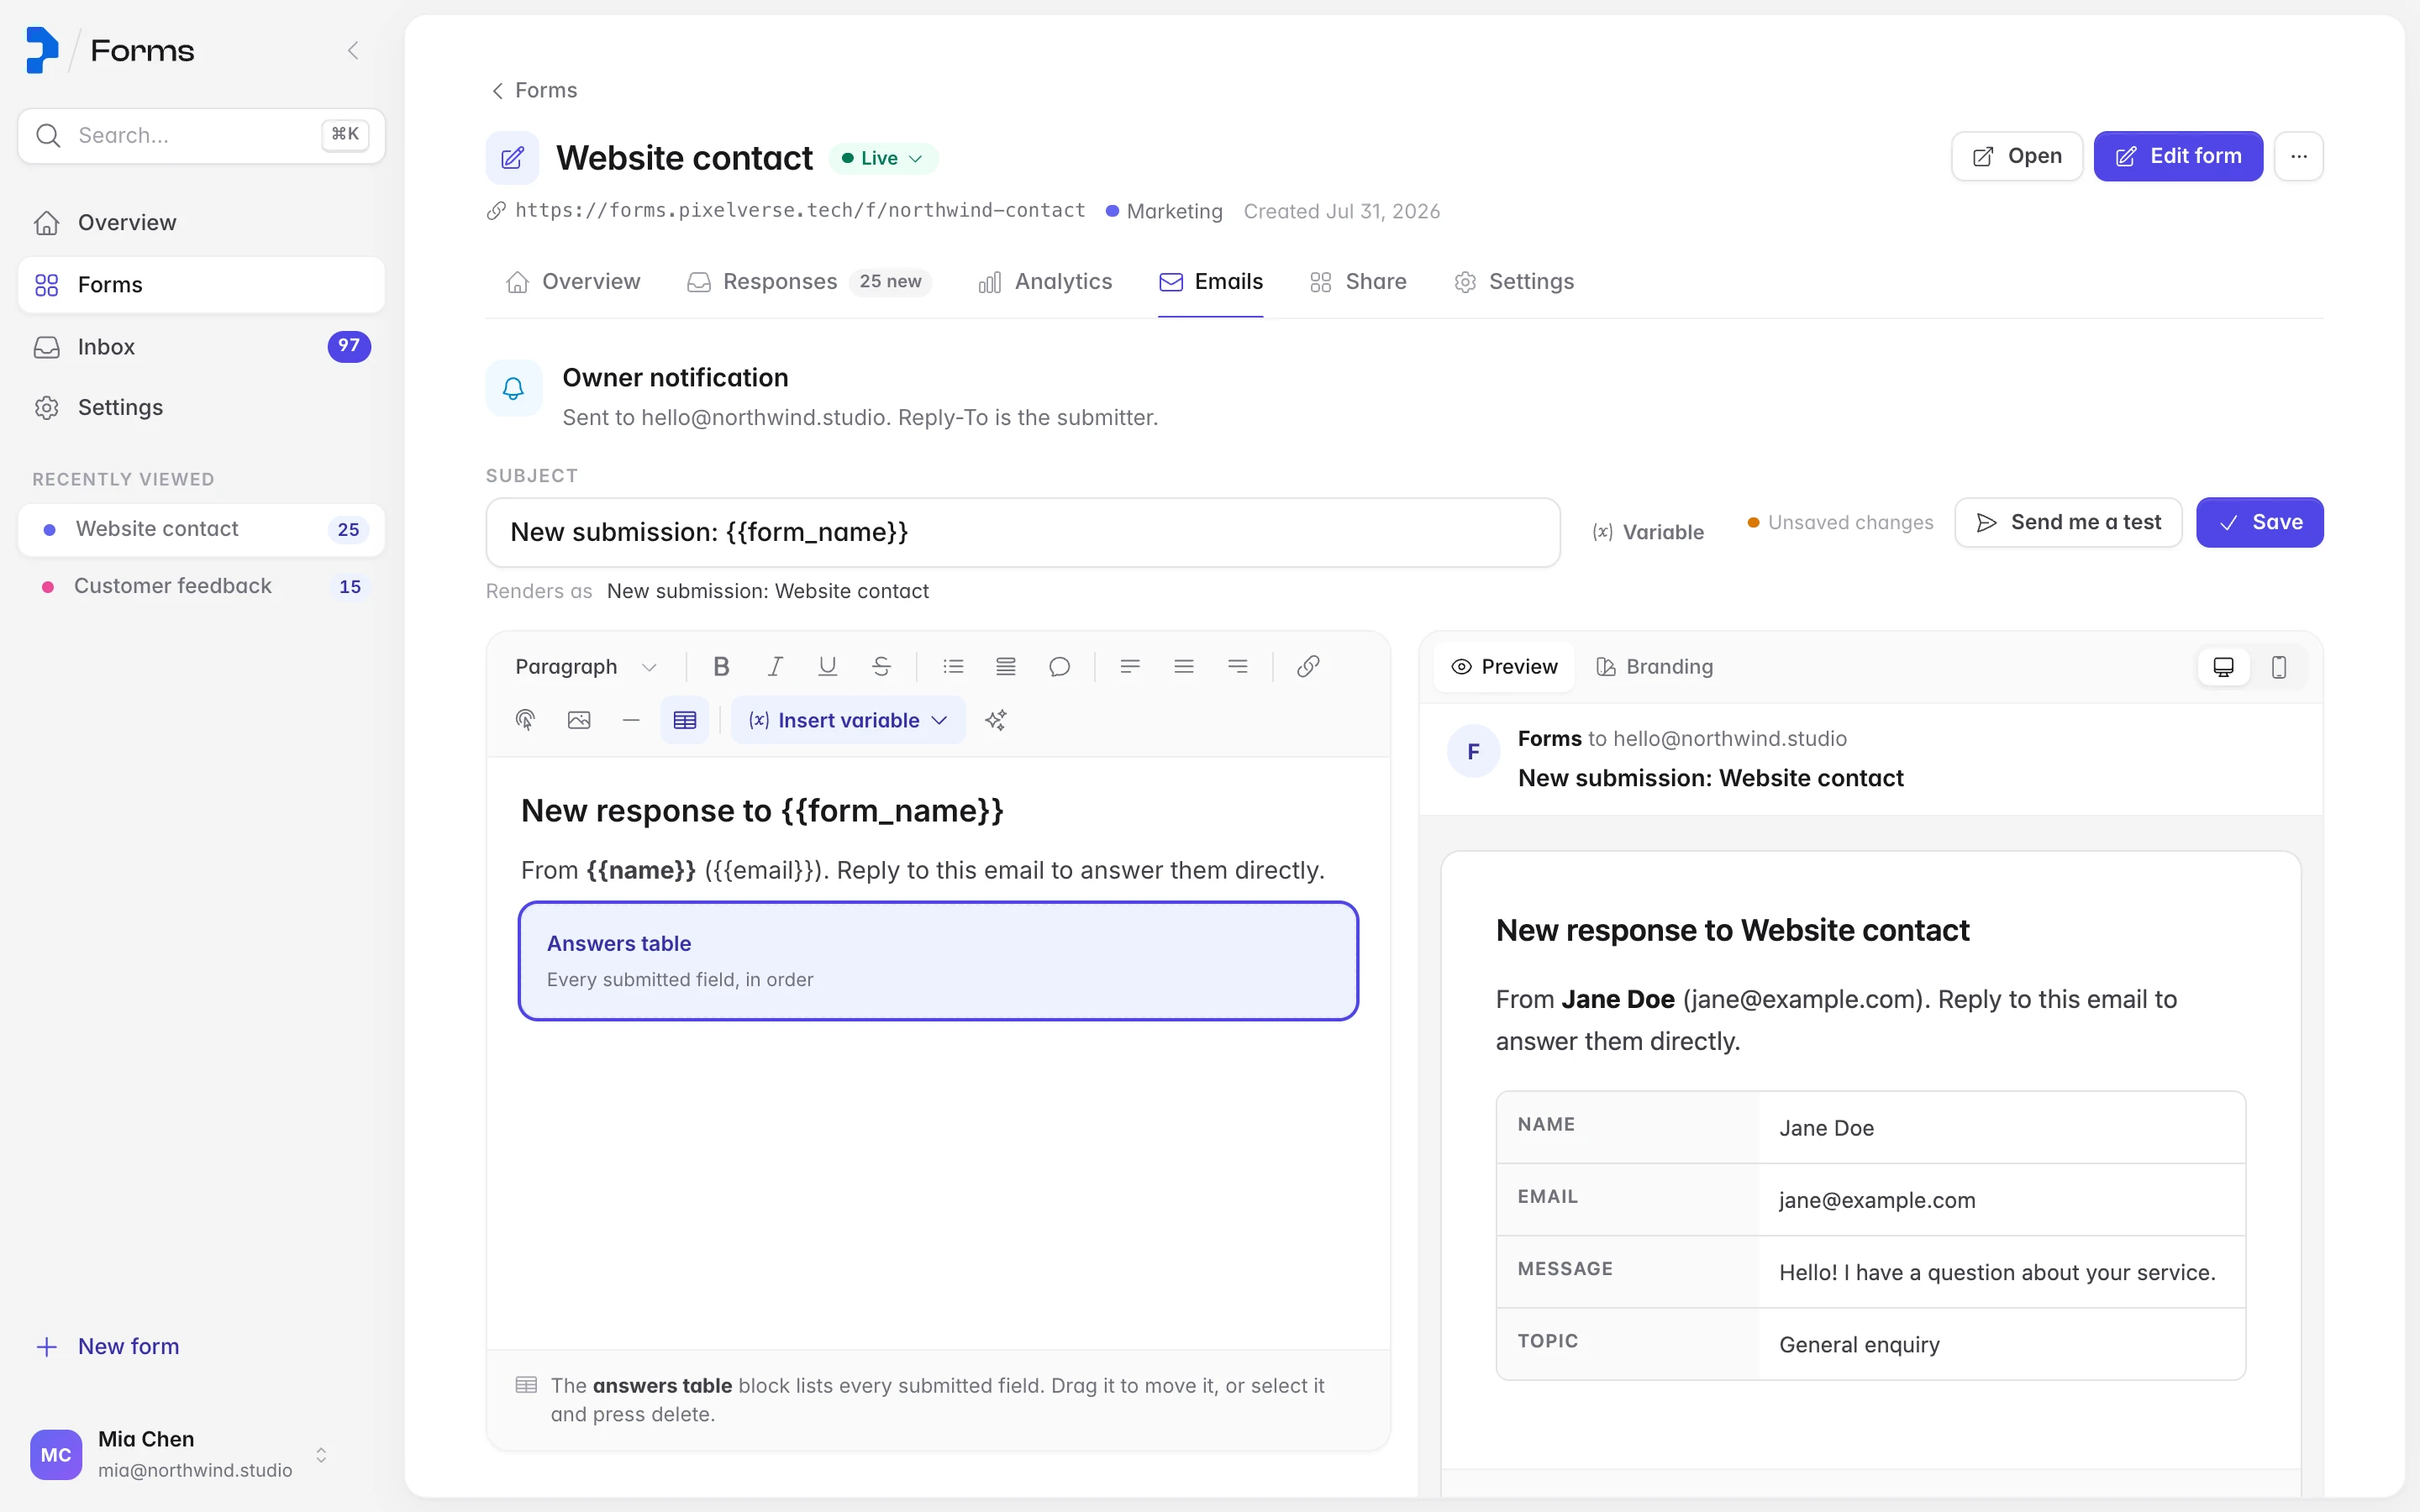
Task: Click the Open form button
Action: point(2017,156)
